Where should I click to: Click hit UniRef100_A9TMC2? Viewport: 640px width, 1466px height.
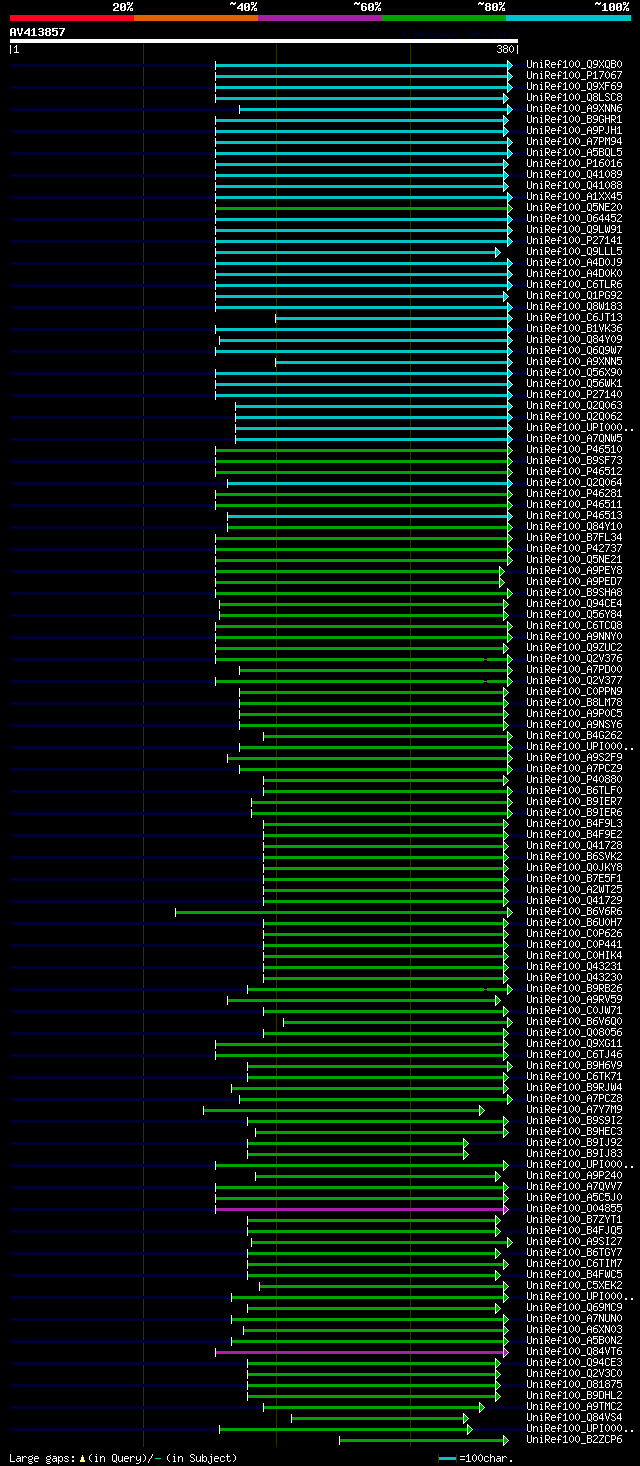pyautogui.click(x=574, y=1406)
